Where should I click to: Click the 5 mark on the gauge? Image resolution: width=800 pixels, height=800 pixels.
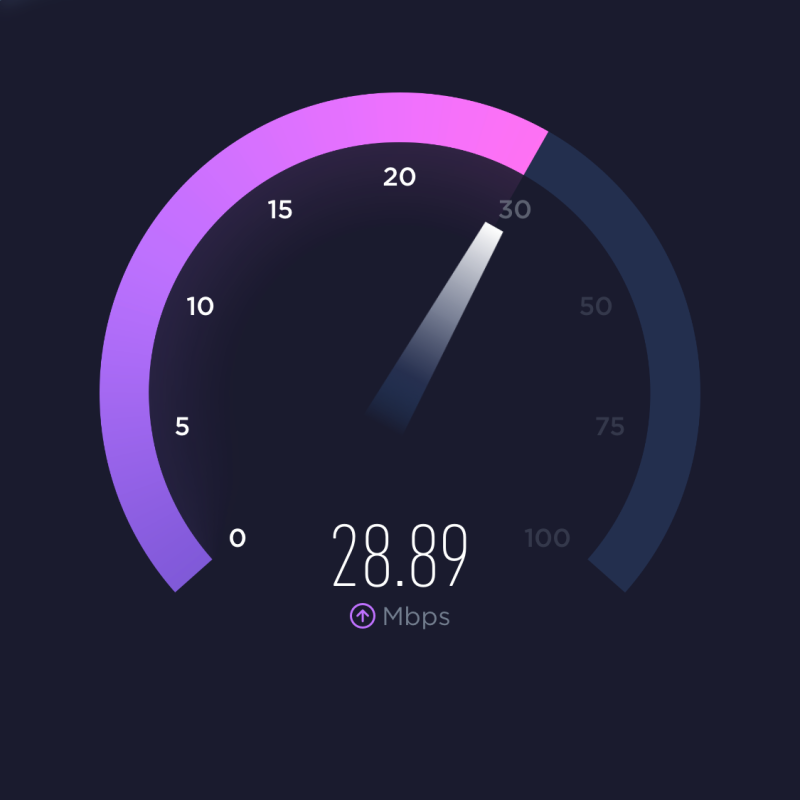[x=182, y=426]
